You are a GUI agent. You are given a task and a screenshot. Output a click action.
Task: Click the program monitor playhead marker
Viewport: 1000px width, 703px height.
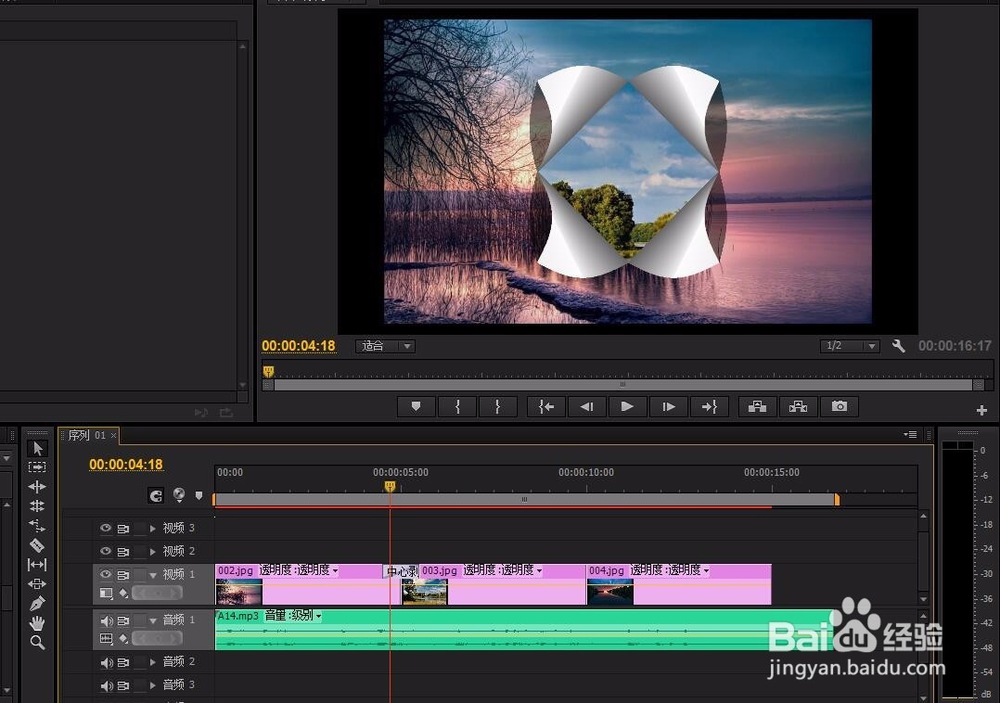(268, 371)
